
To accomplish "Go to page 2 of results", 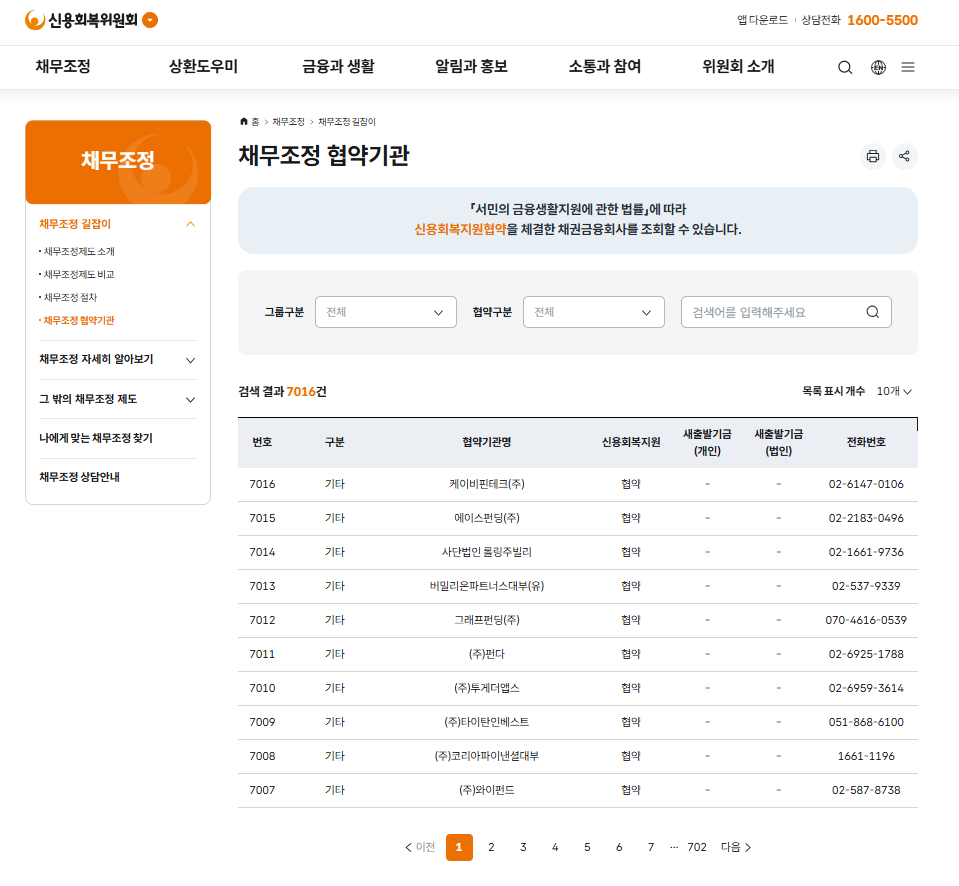I will [491, 847].
